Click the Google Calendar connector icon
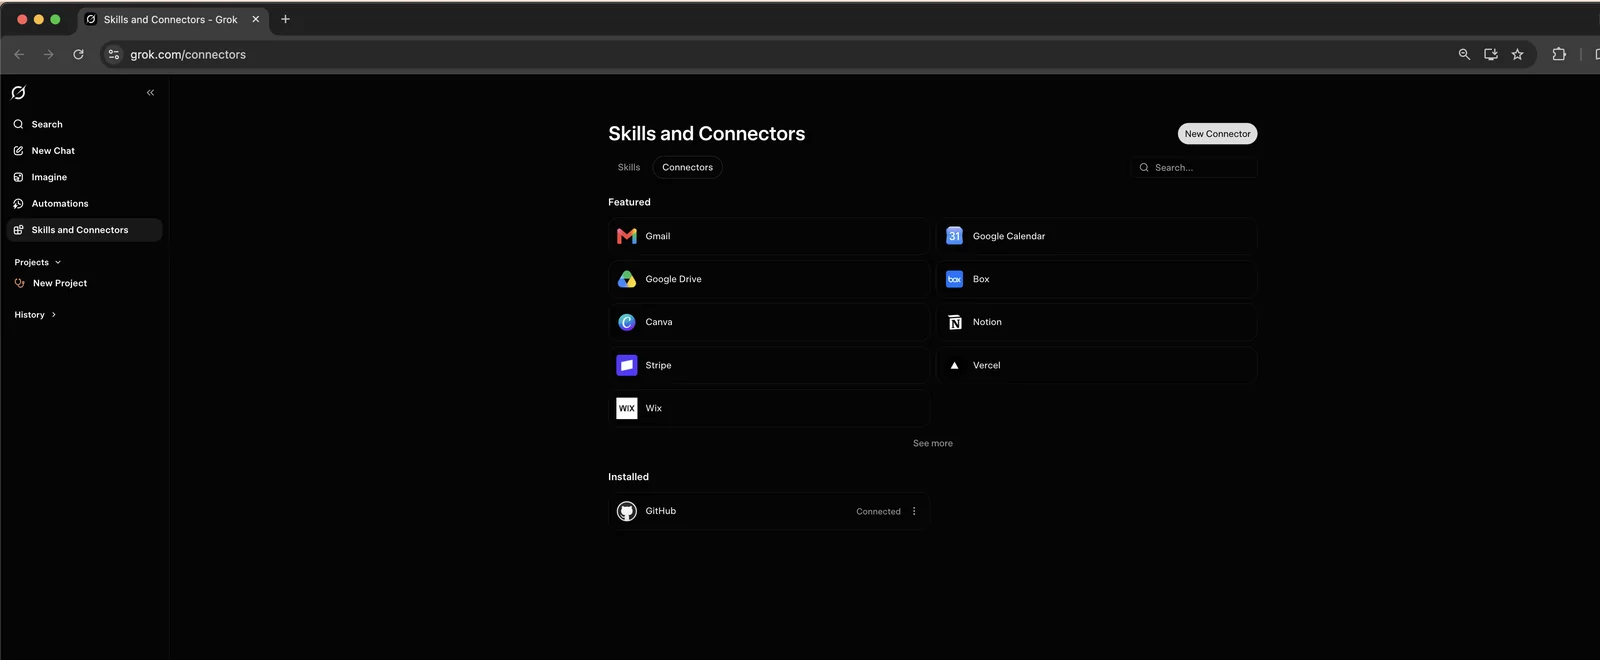Viewport: 1600px width, 660px height. pos(954,236)
